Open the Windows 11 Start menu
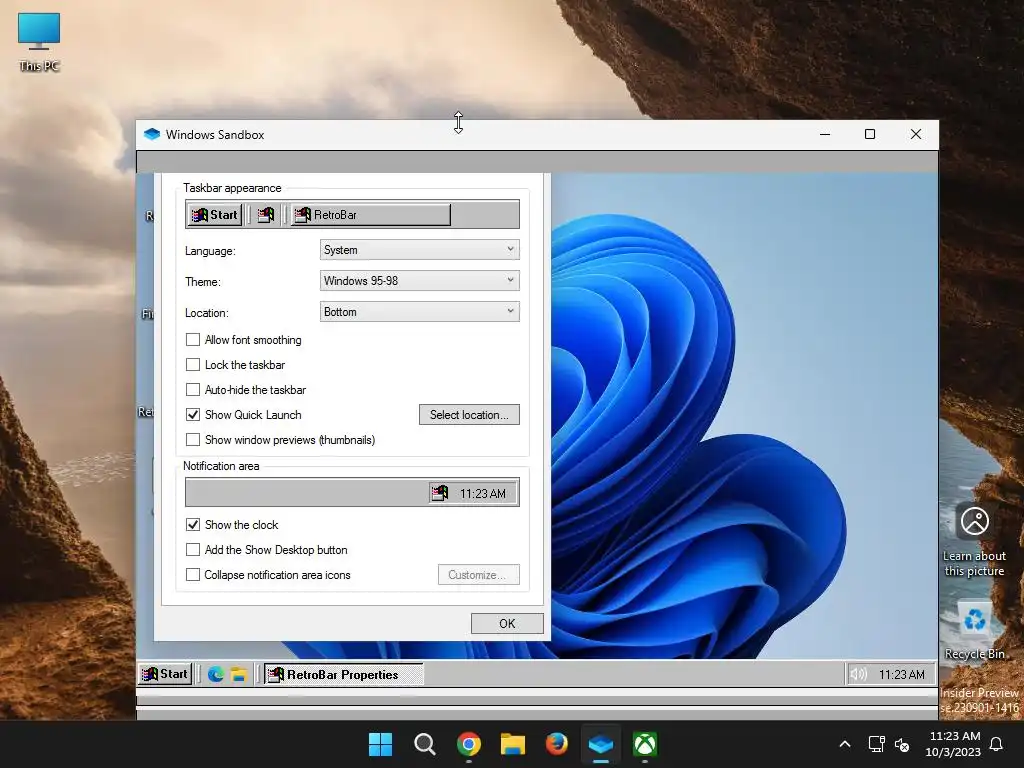This screenshot has height=768, width=1024. click(380, 744)
